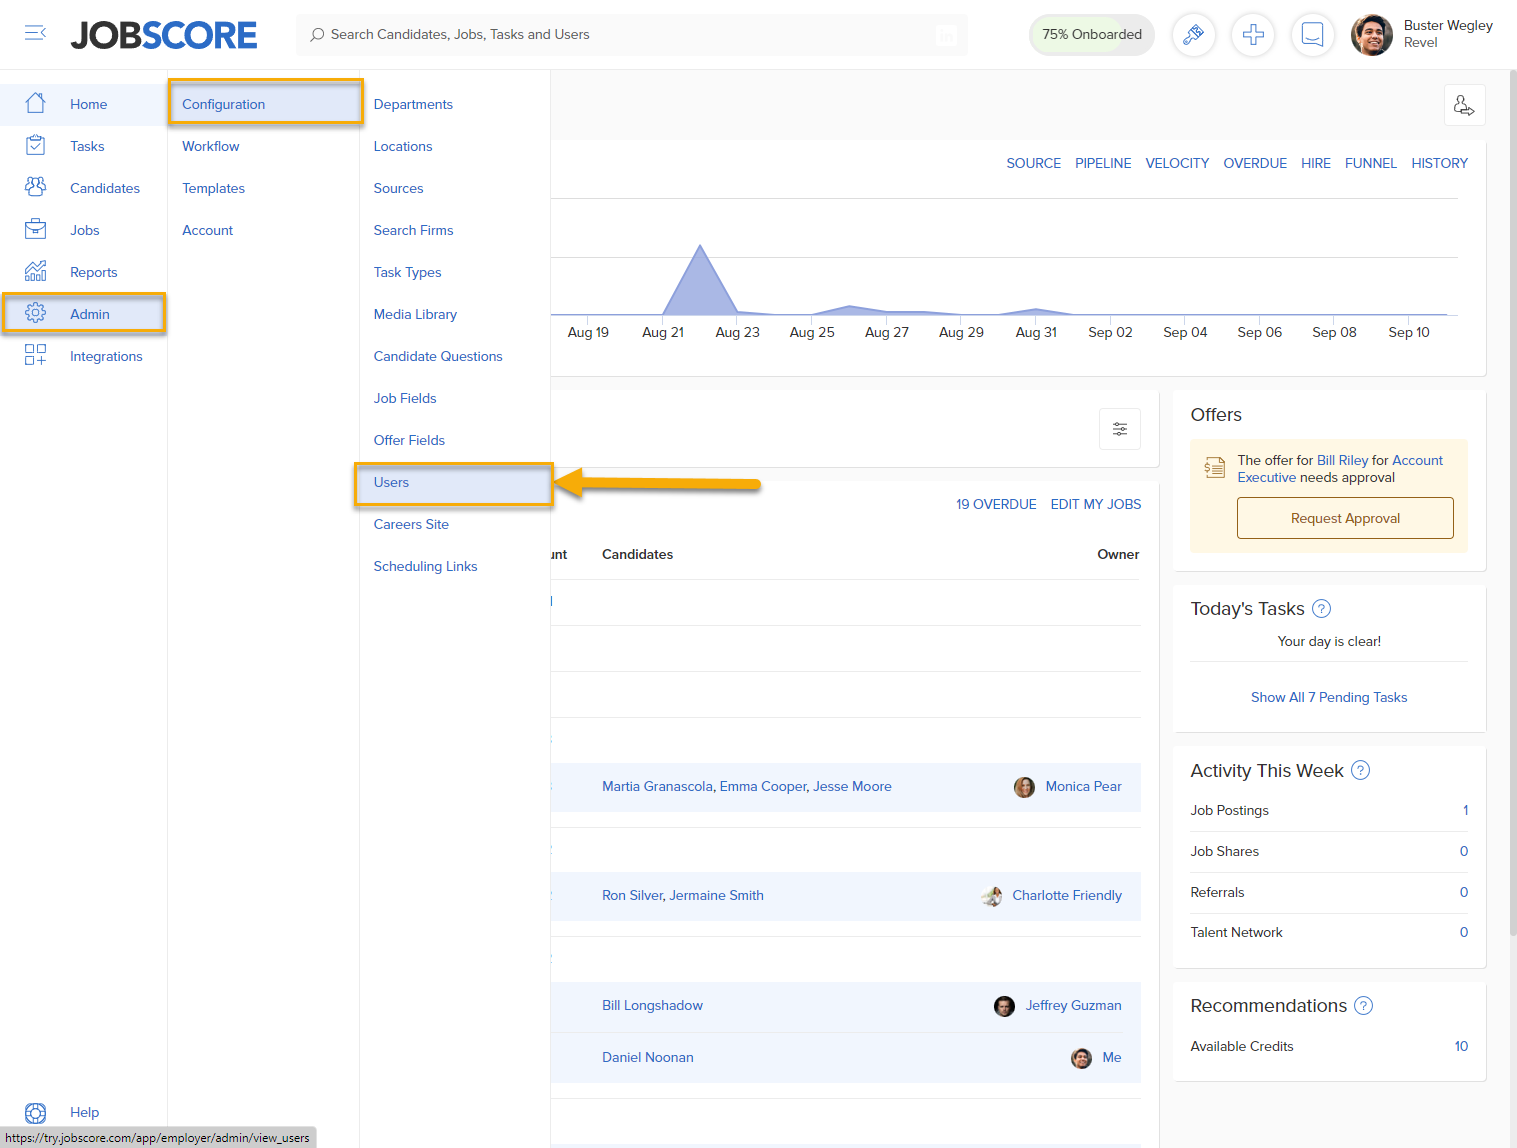1517x1148 pixels.
Task: Collapse the sidebar with the hamburger icon
Action: click(35, 33)
